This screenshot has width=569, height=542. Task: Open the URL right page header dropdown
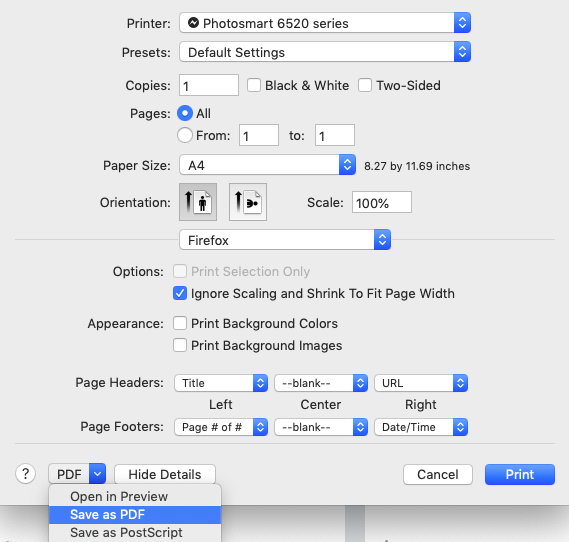pyautogui.click(x=421, y=383)
